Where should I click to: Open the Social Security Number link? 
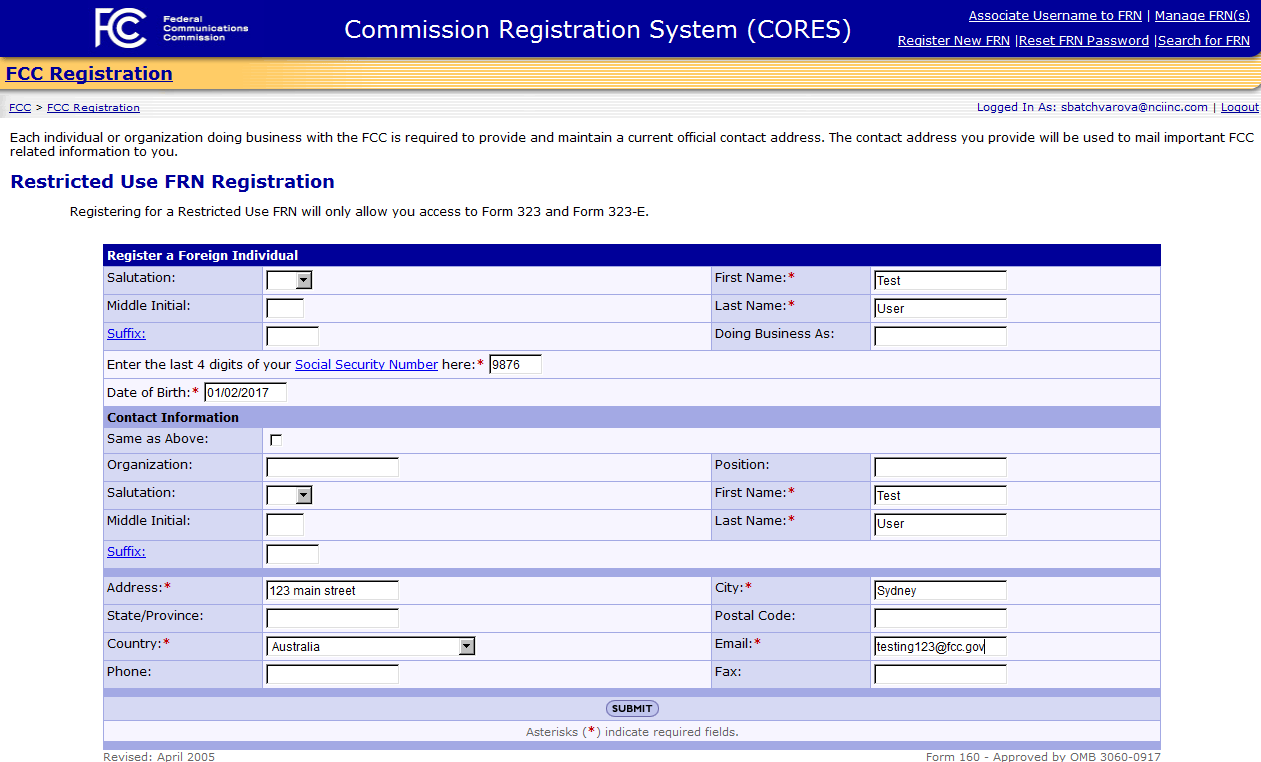tap(366, 365)
